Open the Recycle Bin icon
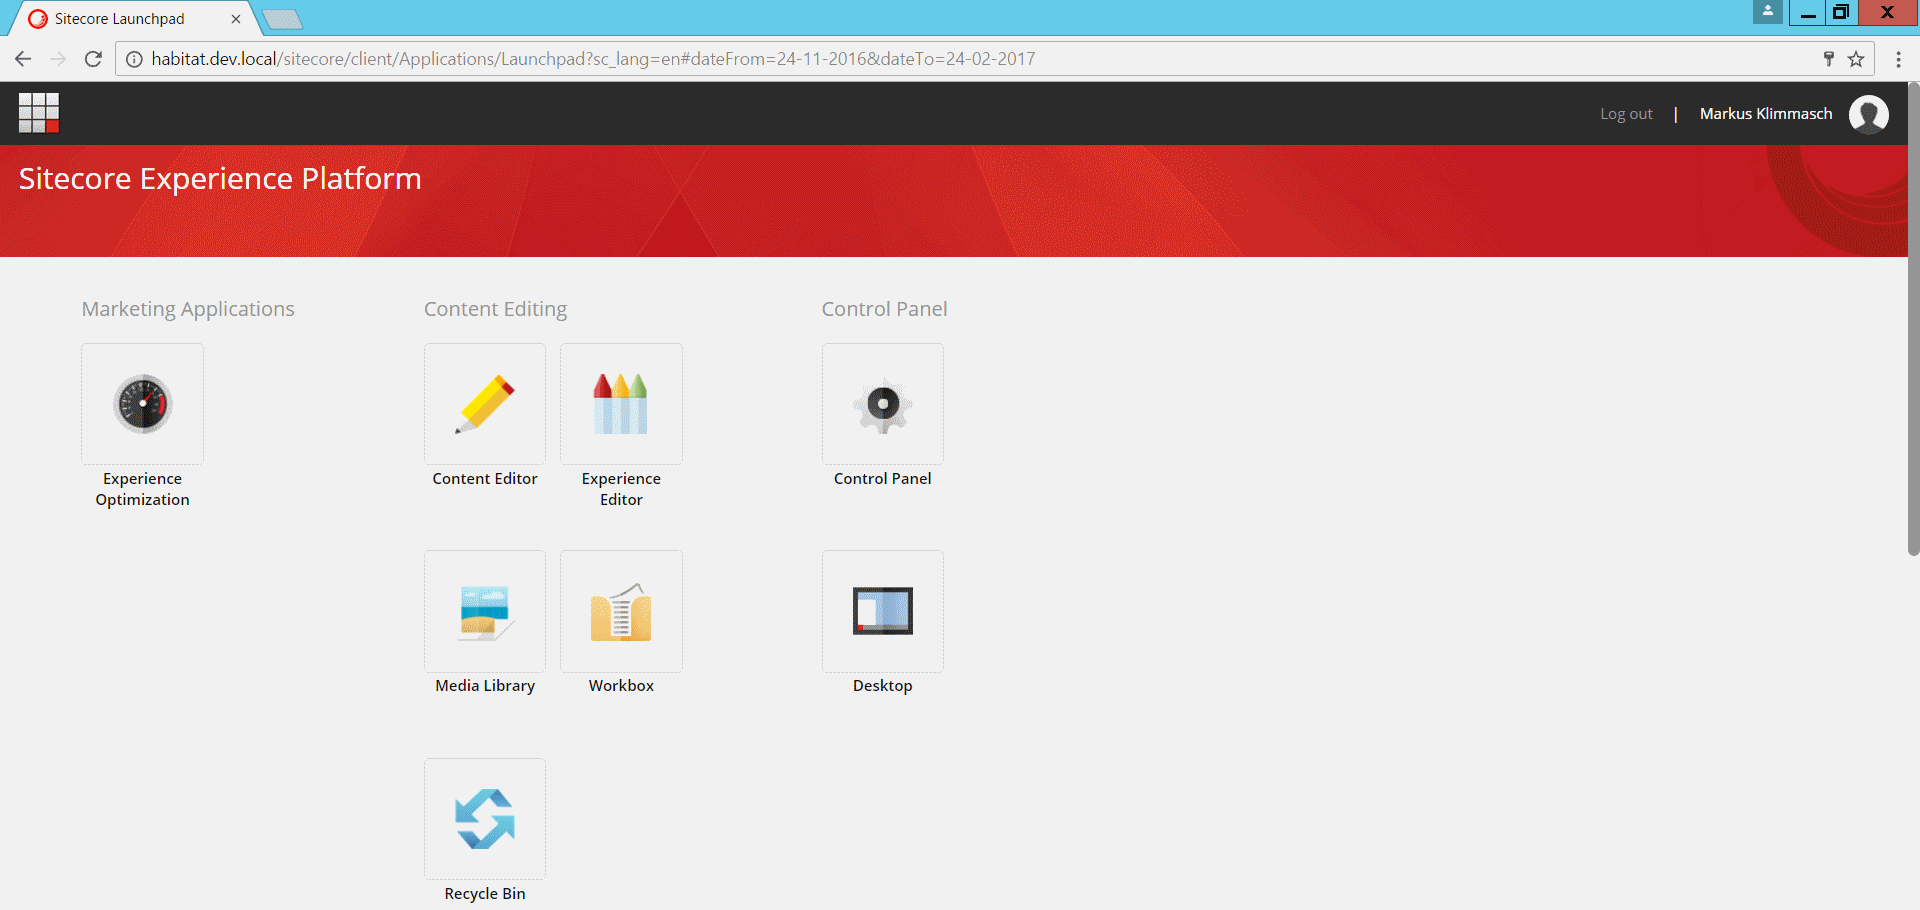1920x910 pixels. coord(485,819)
